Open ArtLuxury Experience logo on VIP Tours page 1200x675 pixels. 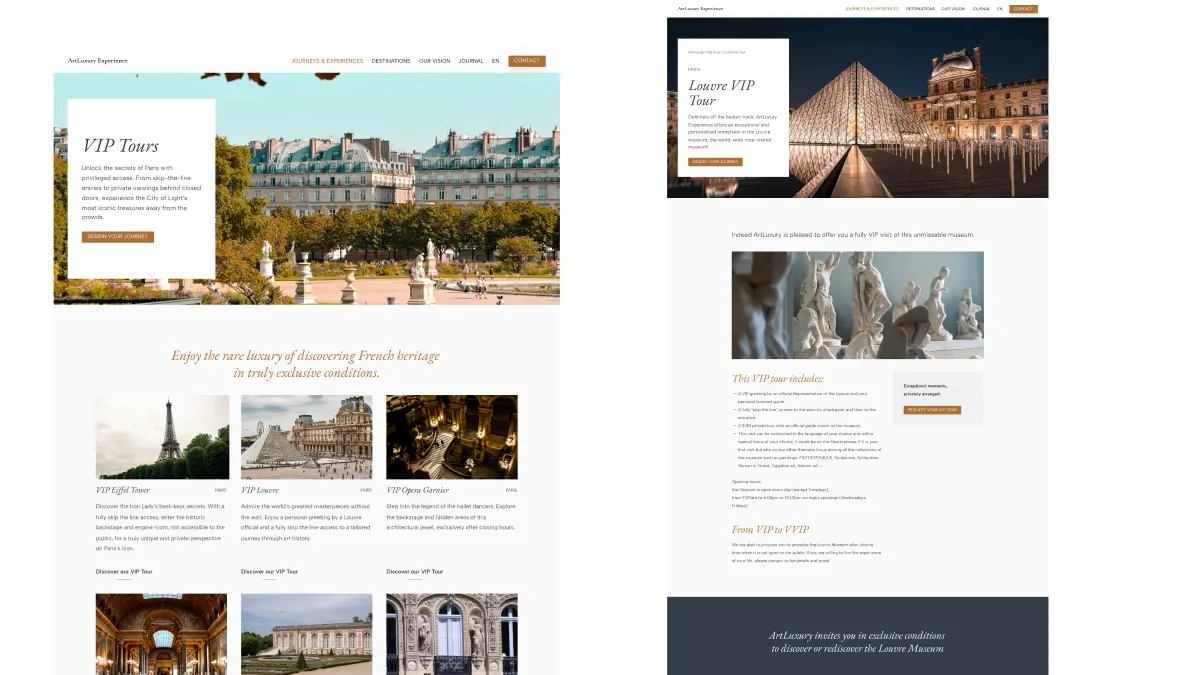(x=98, y=61)
